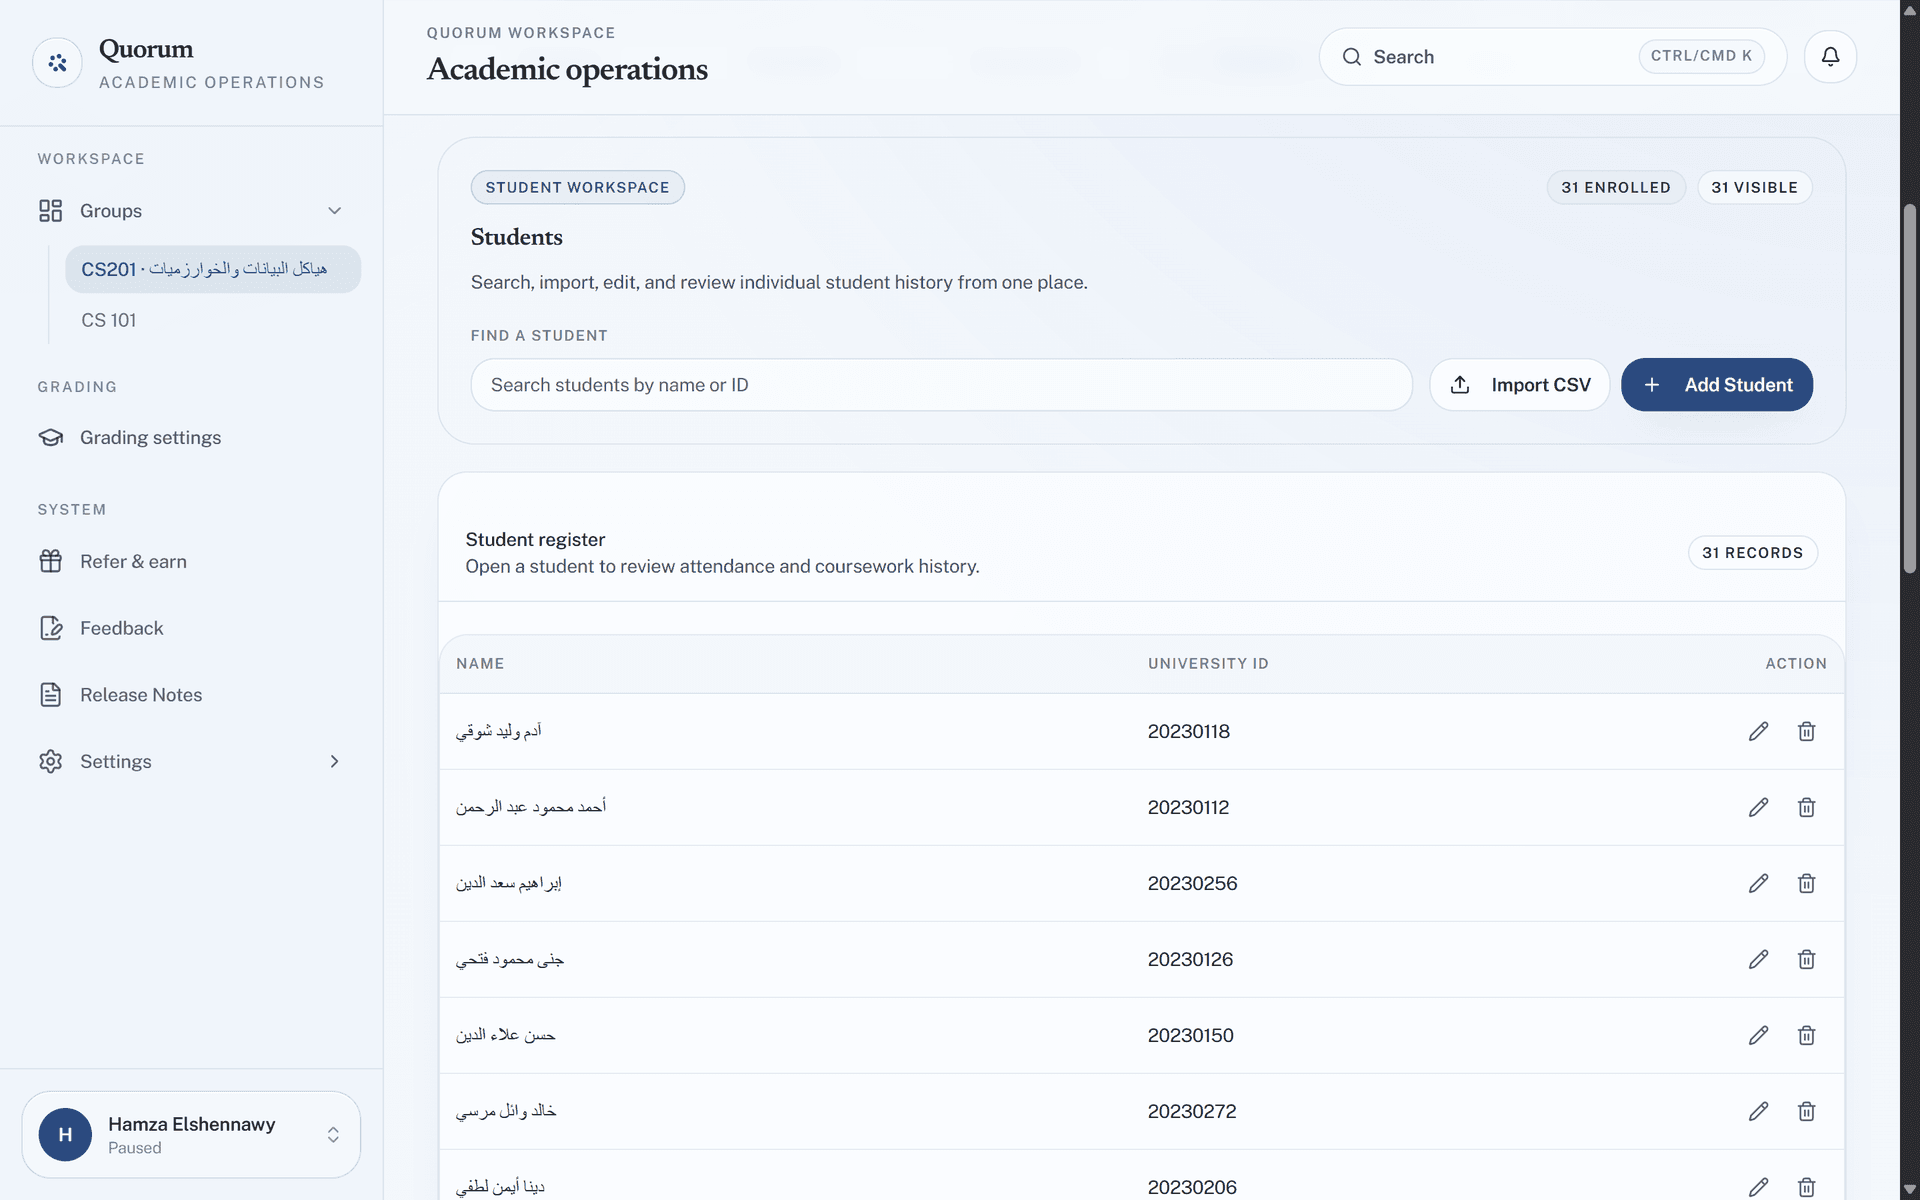Collapse the Groups section chevron
The image size is (1920, 1200).
[x=334, y=211]
